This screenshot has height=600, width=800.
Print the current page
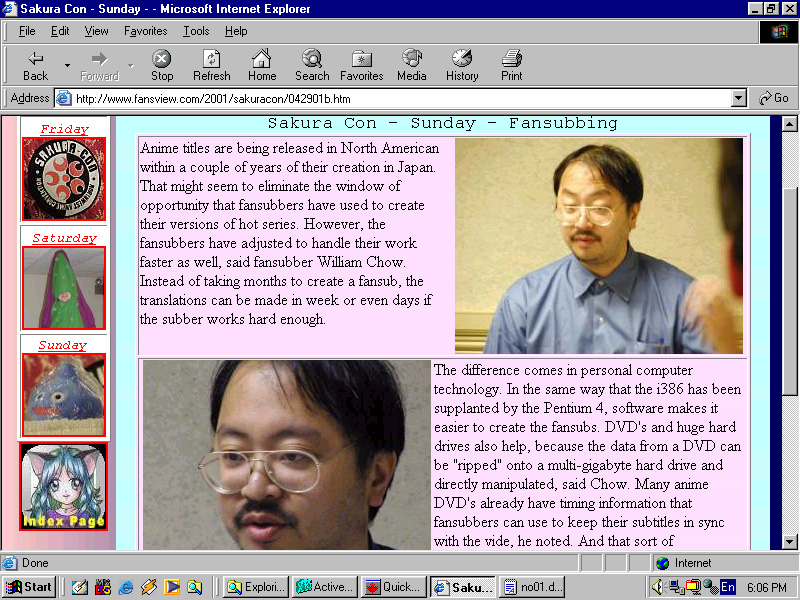tap(512, 65)
